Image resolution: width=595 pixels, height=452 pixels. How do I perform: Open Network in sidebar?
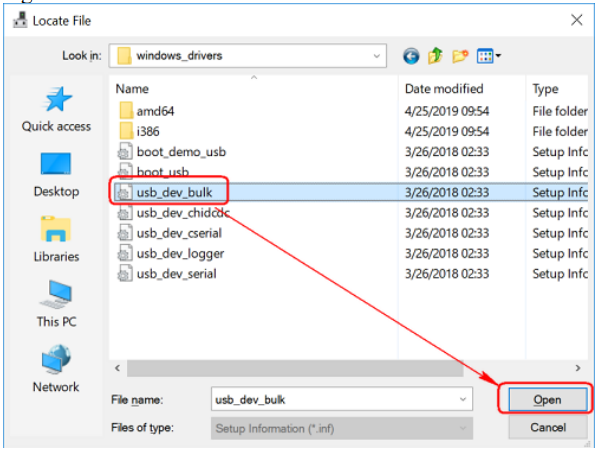click(56, 369)
